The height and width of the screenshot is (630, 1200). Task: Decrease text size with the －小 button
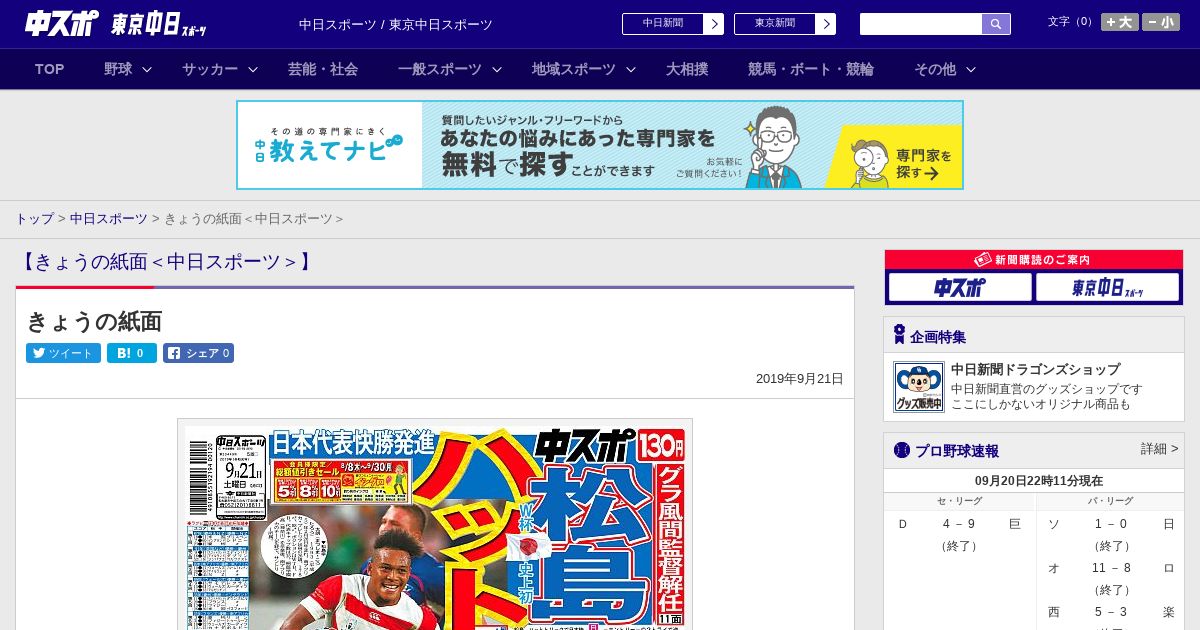(x=1161, y=22)
